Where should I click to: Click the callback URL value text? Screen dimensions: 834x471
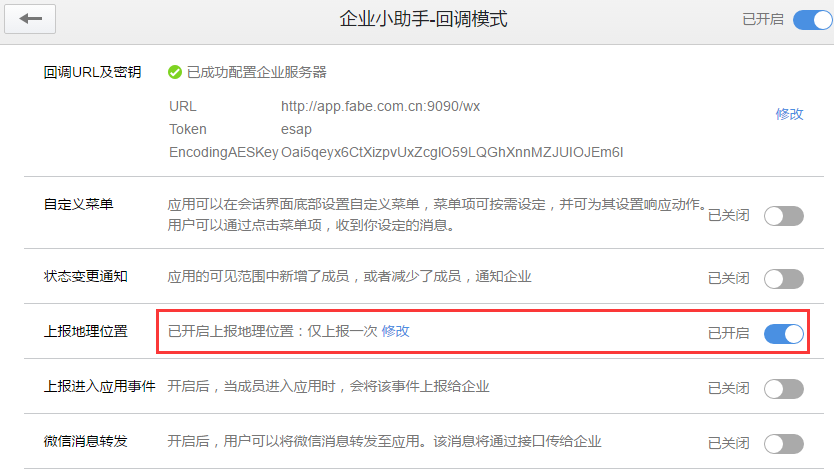pos(380,106)
